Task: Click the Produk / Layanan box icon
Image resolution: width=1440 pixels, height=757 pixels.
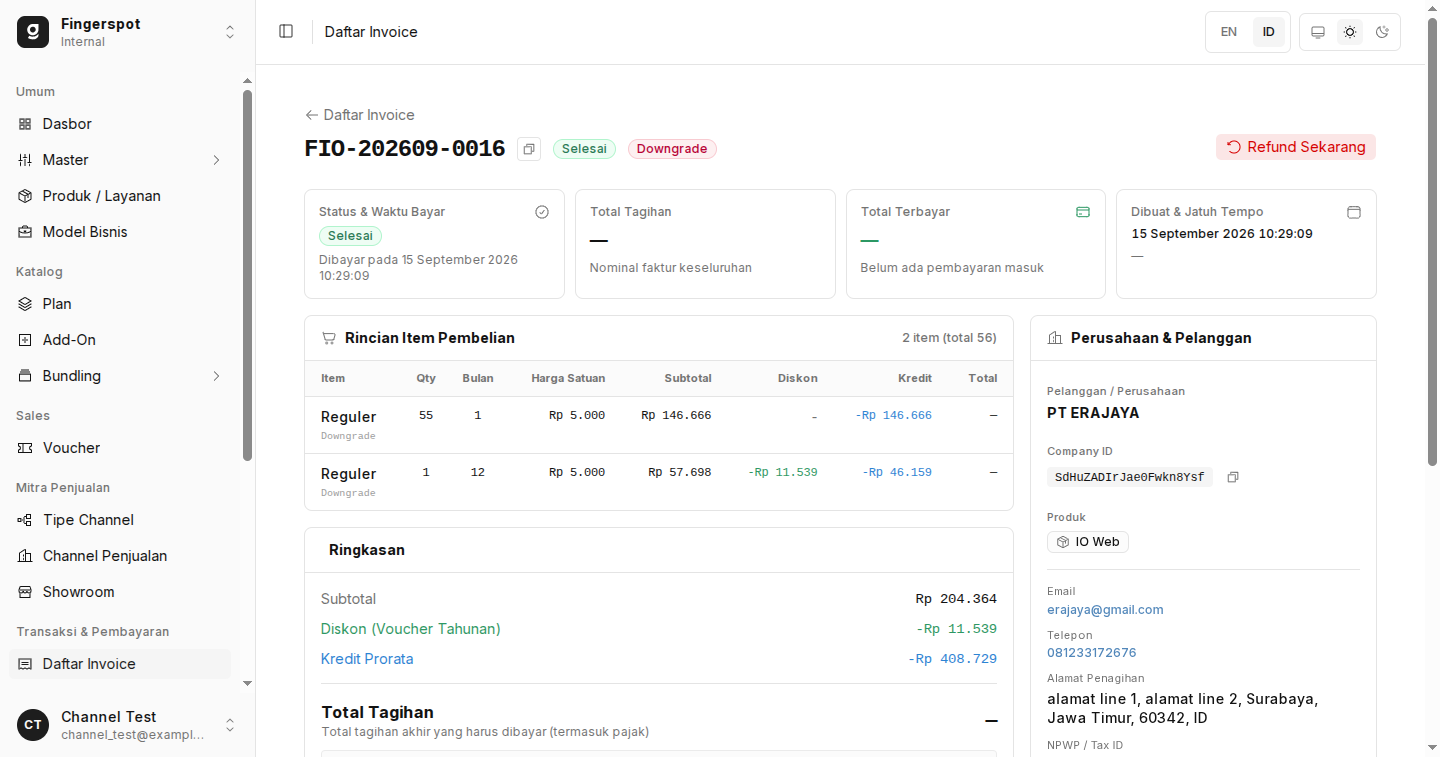Action: (x=25, y=196)
